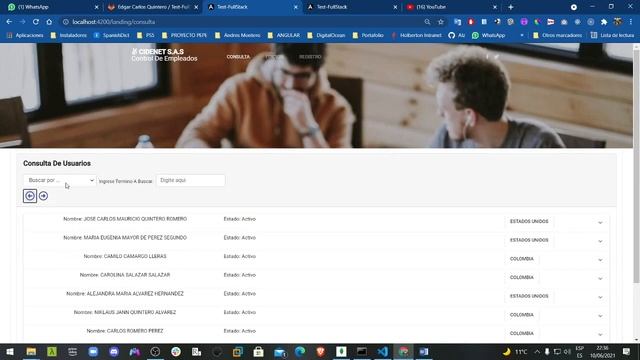This screenshot has height=360, width=640.
Task: Open 'Lista de lectura' reading list
Action: tap(613, 36)
